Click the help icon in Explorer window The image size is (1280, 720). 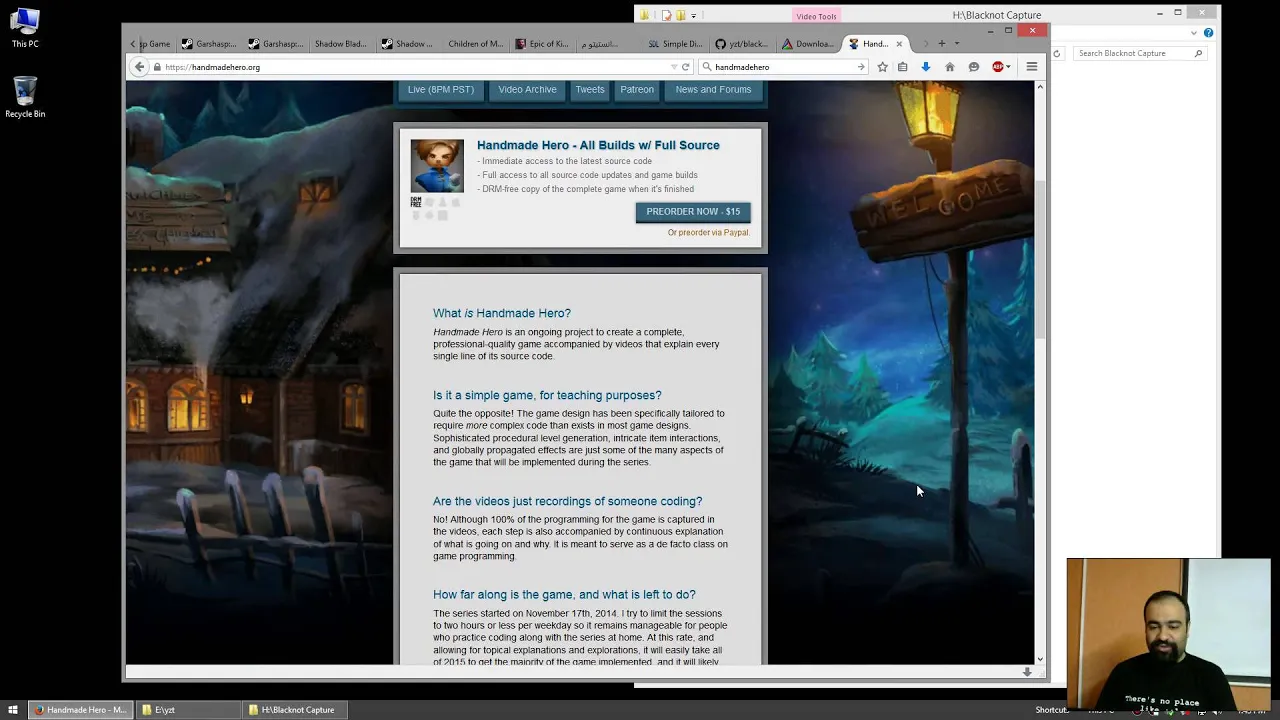click(1208, 33)
